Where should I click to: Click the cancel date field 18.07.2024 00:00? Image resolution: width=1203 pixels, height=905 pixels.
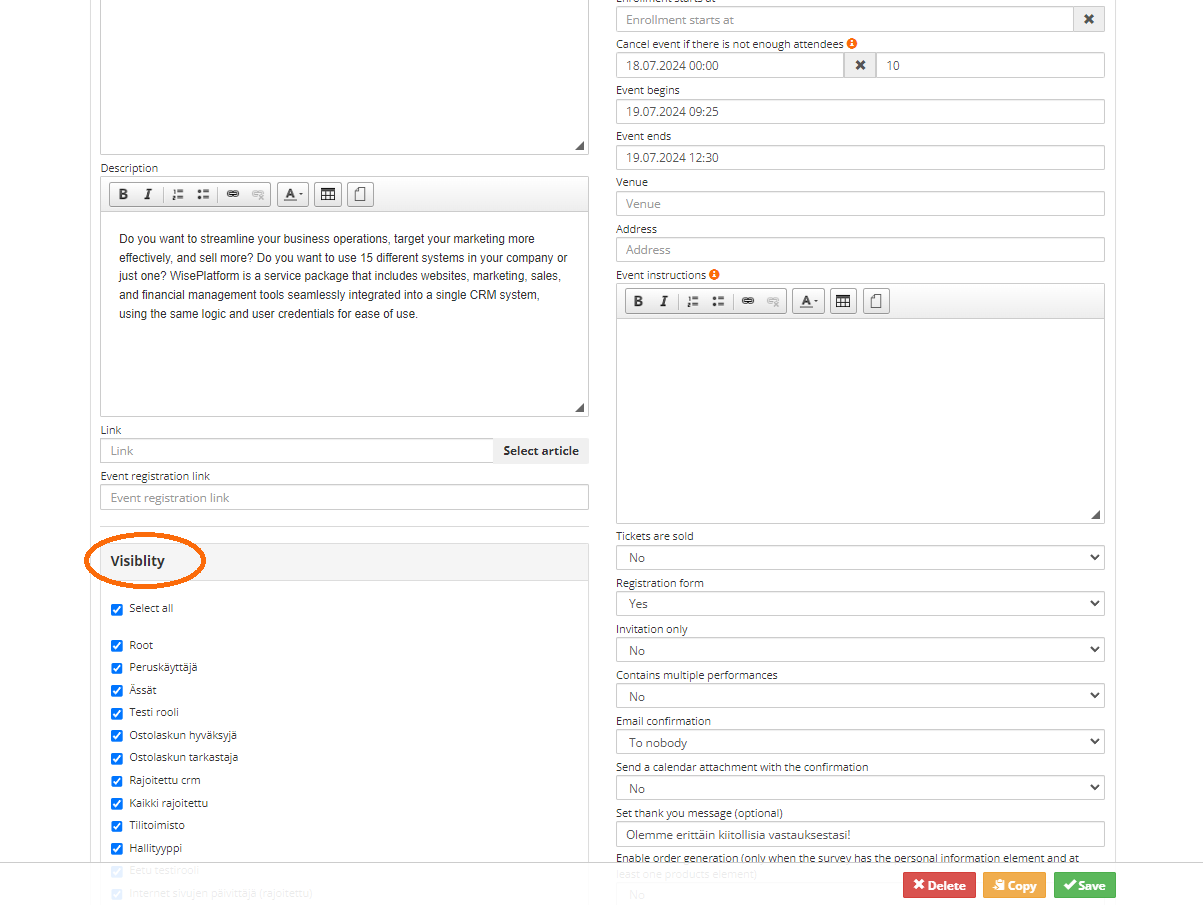coord(730,65)
